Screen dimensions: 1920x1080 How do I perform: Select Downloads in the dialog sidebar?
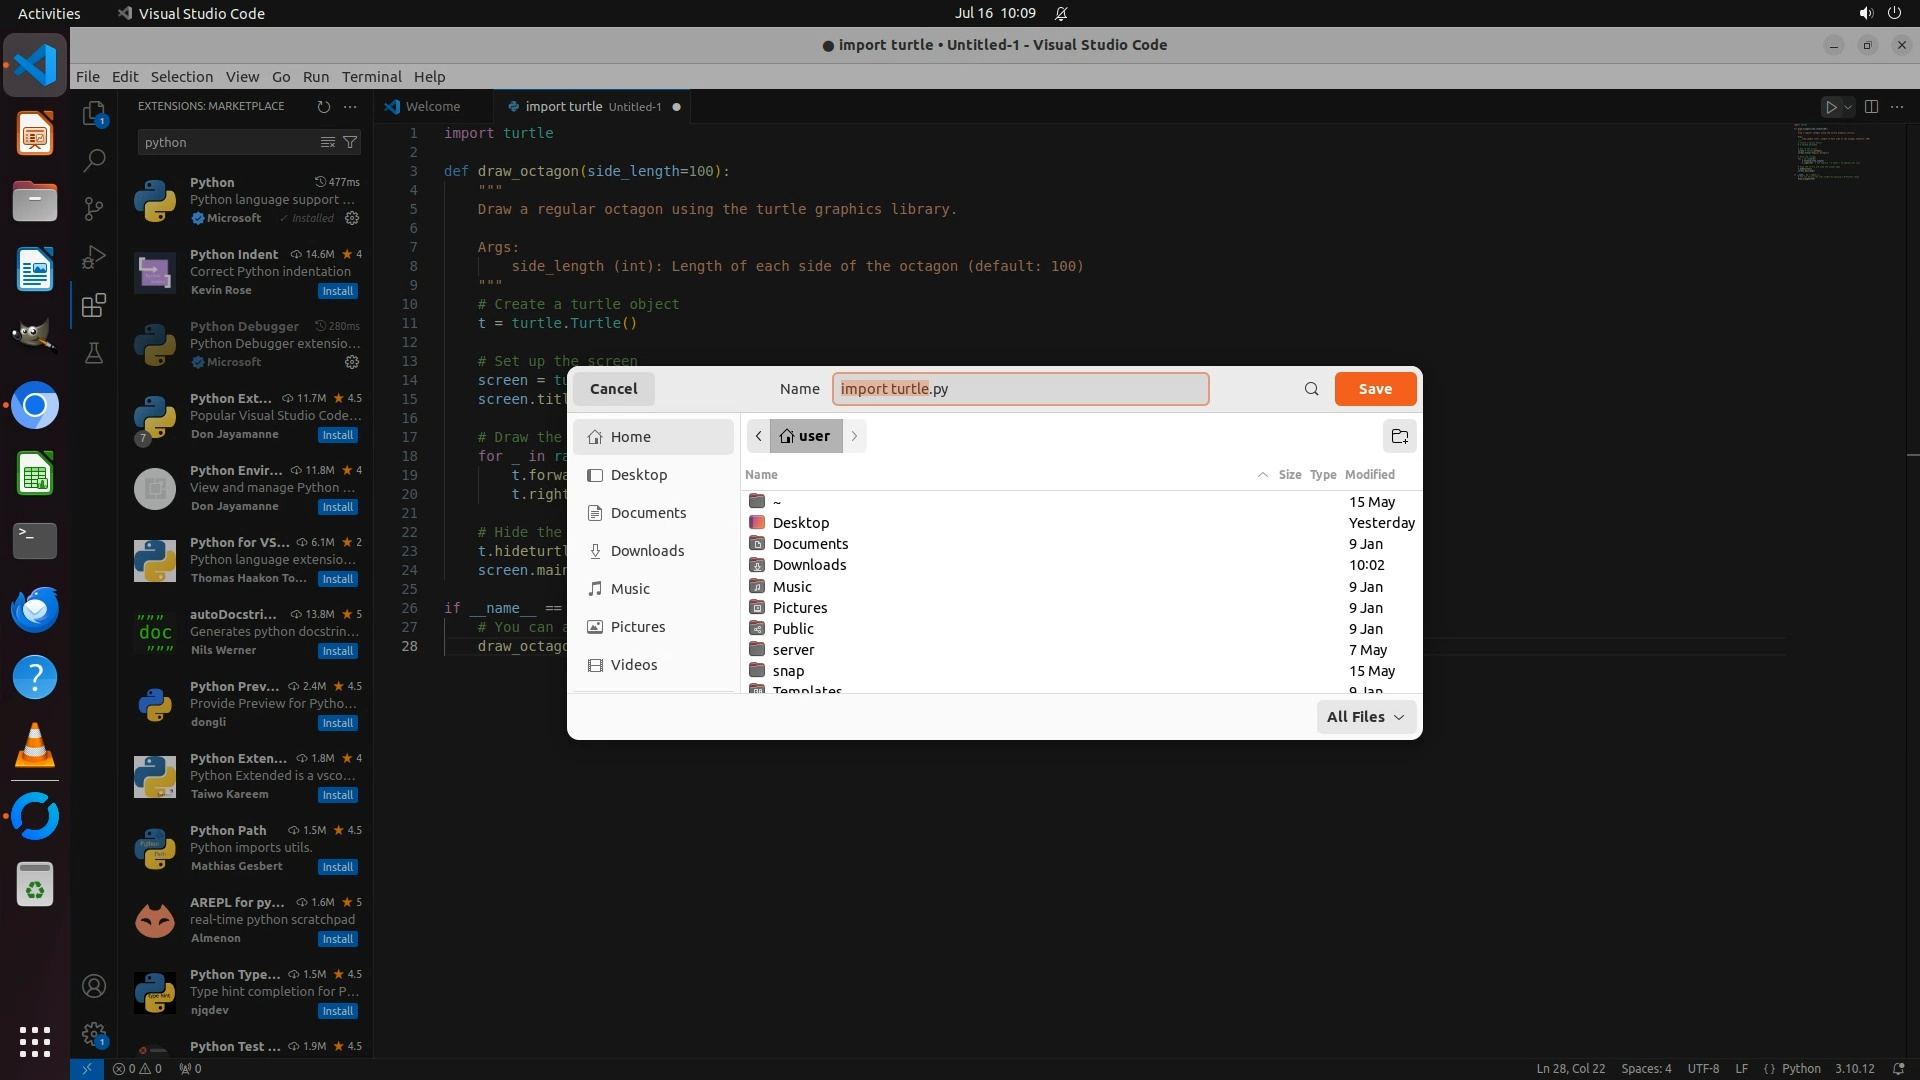pyautogui.click(x=647, y=551)
